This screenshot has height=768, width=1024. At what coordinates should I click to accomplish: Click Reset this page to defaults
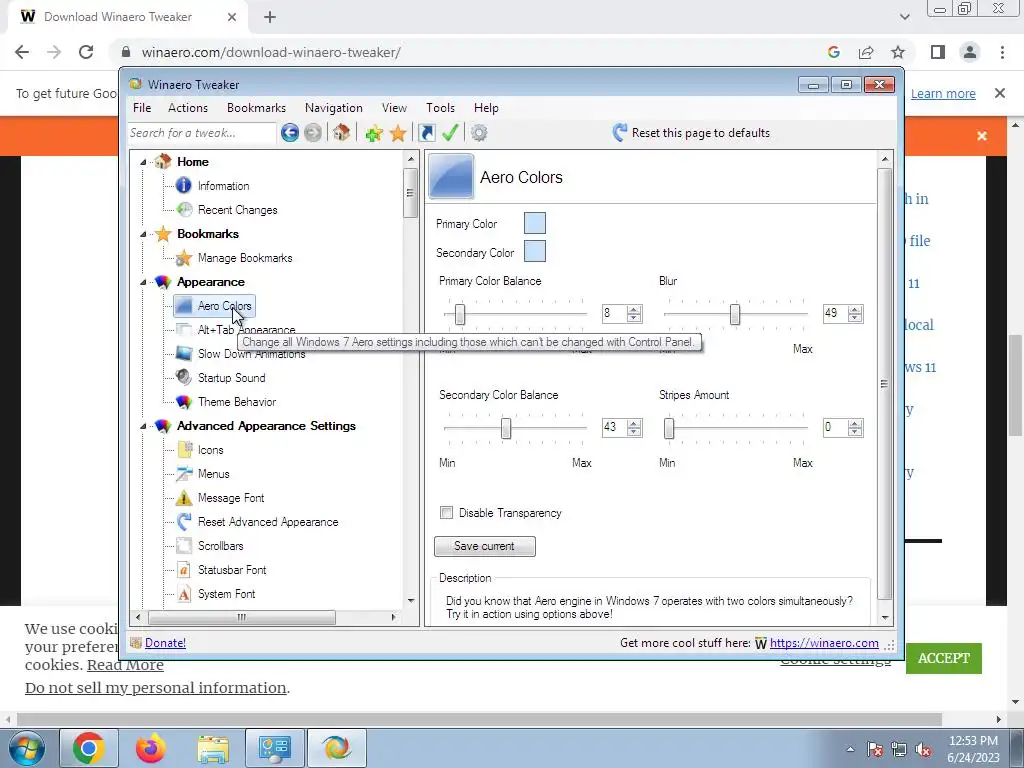(691, 133)
